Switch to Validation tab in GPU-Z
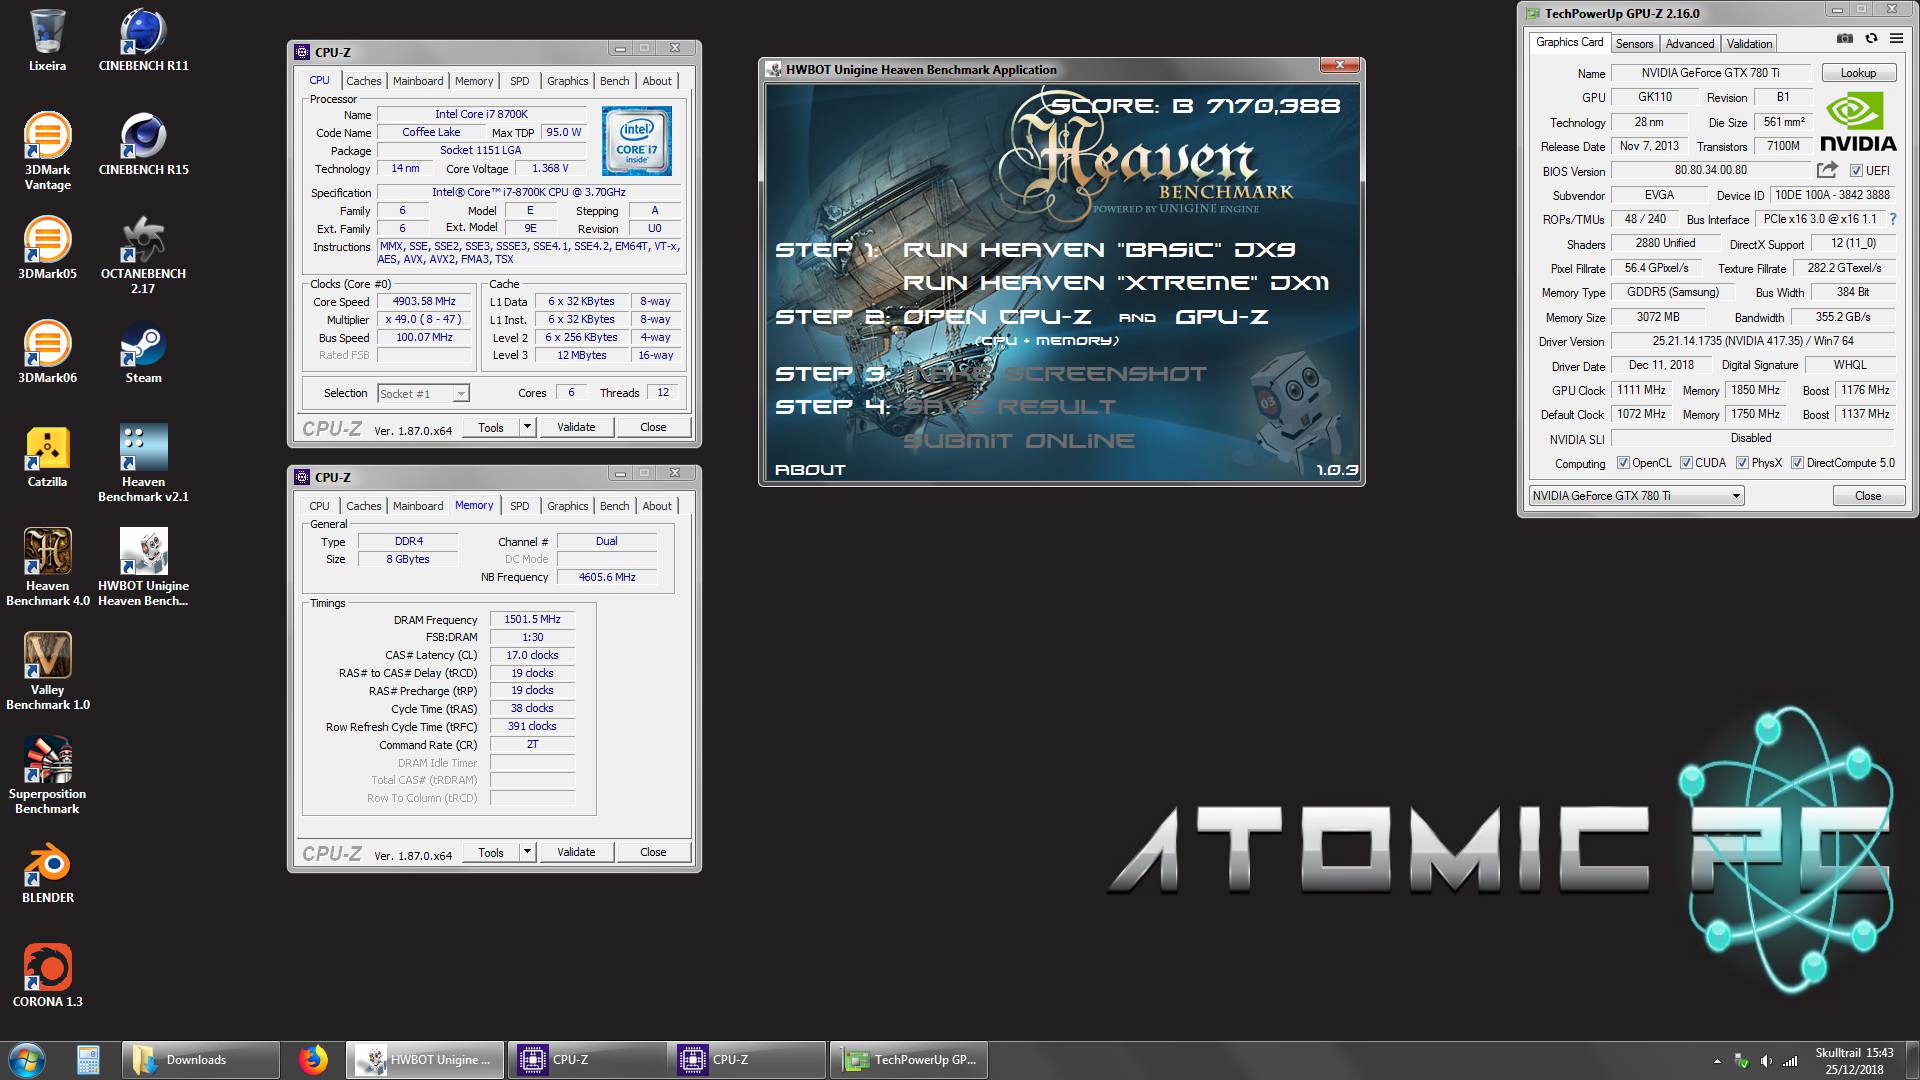 [x=1749, y=44]
